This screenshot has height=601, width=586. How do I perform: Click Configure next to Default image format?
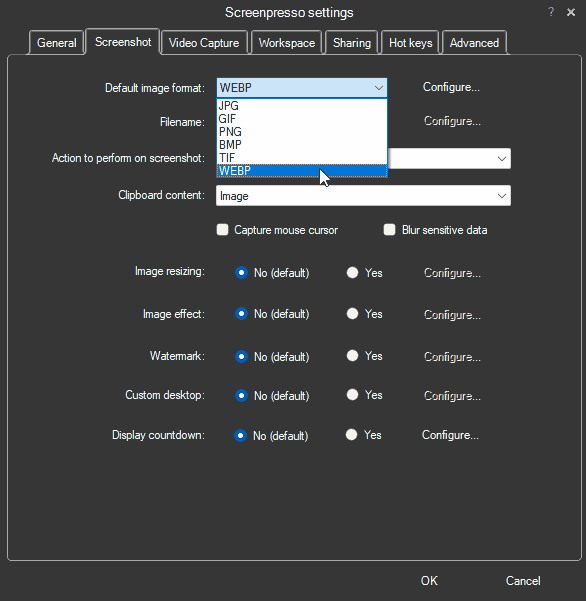[451, 87]
